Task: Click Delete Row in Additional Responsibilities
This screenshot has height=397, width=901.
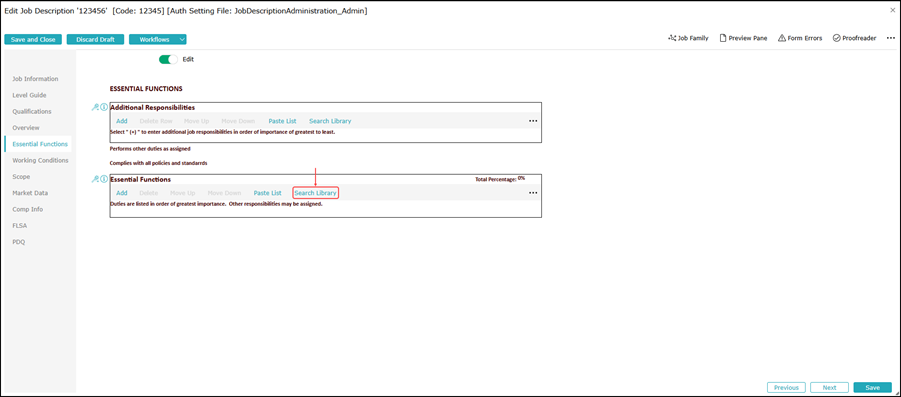Action: [x=156, y=121]
